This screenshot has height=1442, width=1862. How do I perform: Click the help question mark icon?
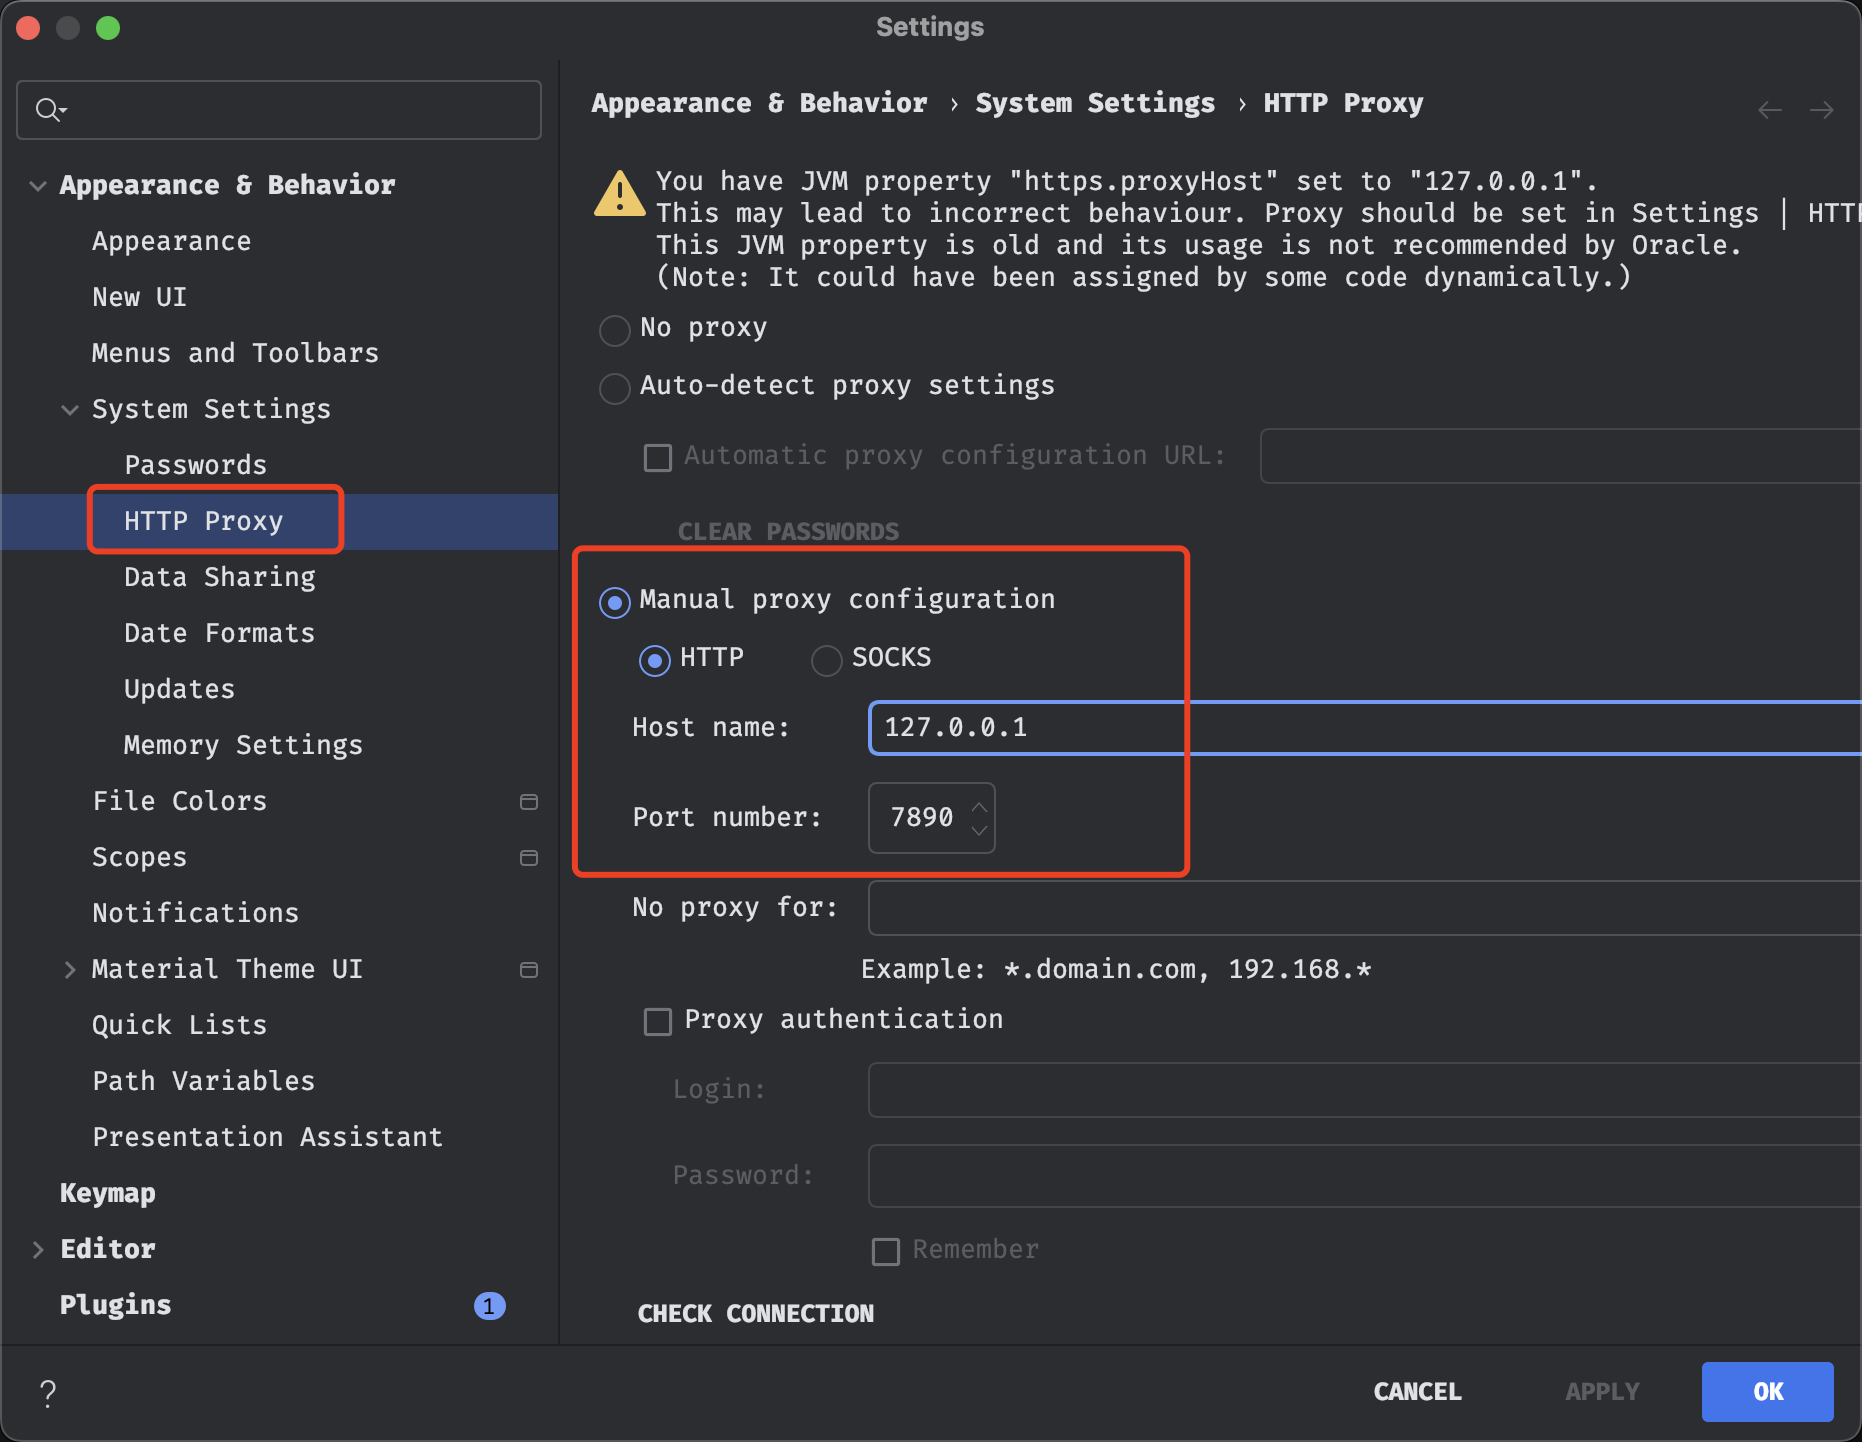click(48, 1392)
